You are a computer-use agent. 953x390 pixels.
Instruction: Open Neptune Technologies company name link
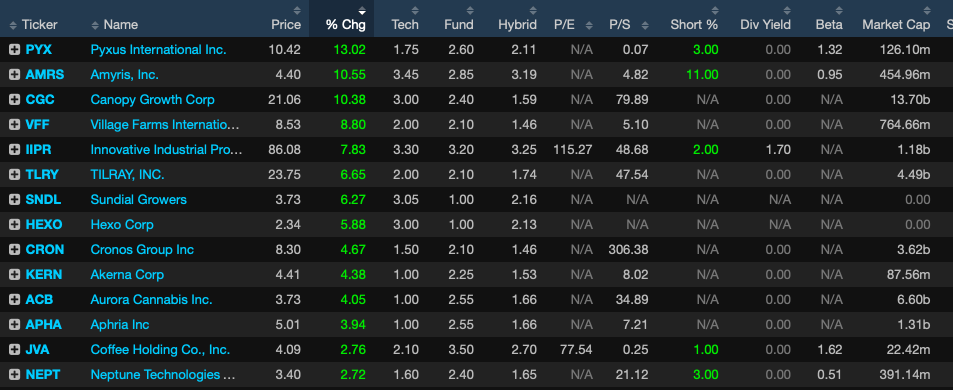click(163, 374)
